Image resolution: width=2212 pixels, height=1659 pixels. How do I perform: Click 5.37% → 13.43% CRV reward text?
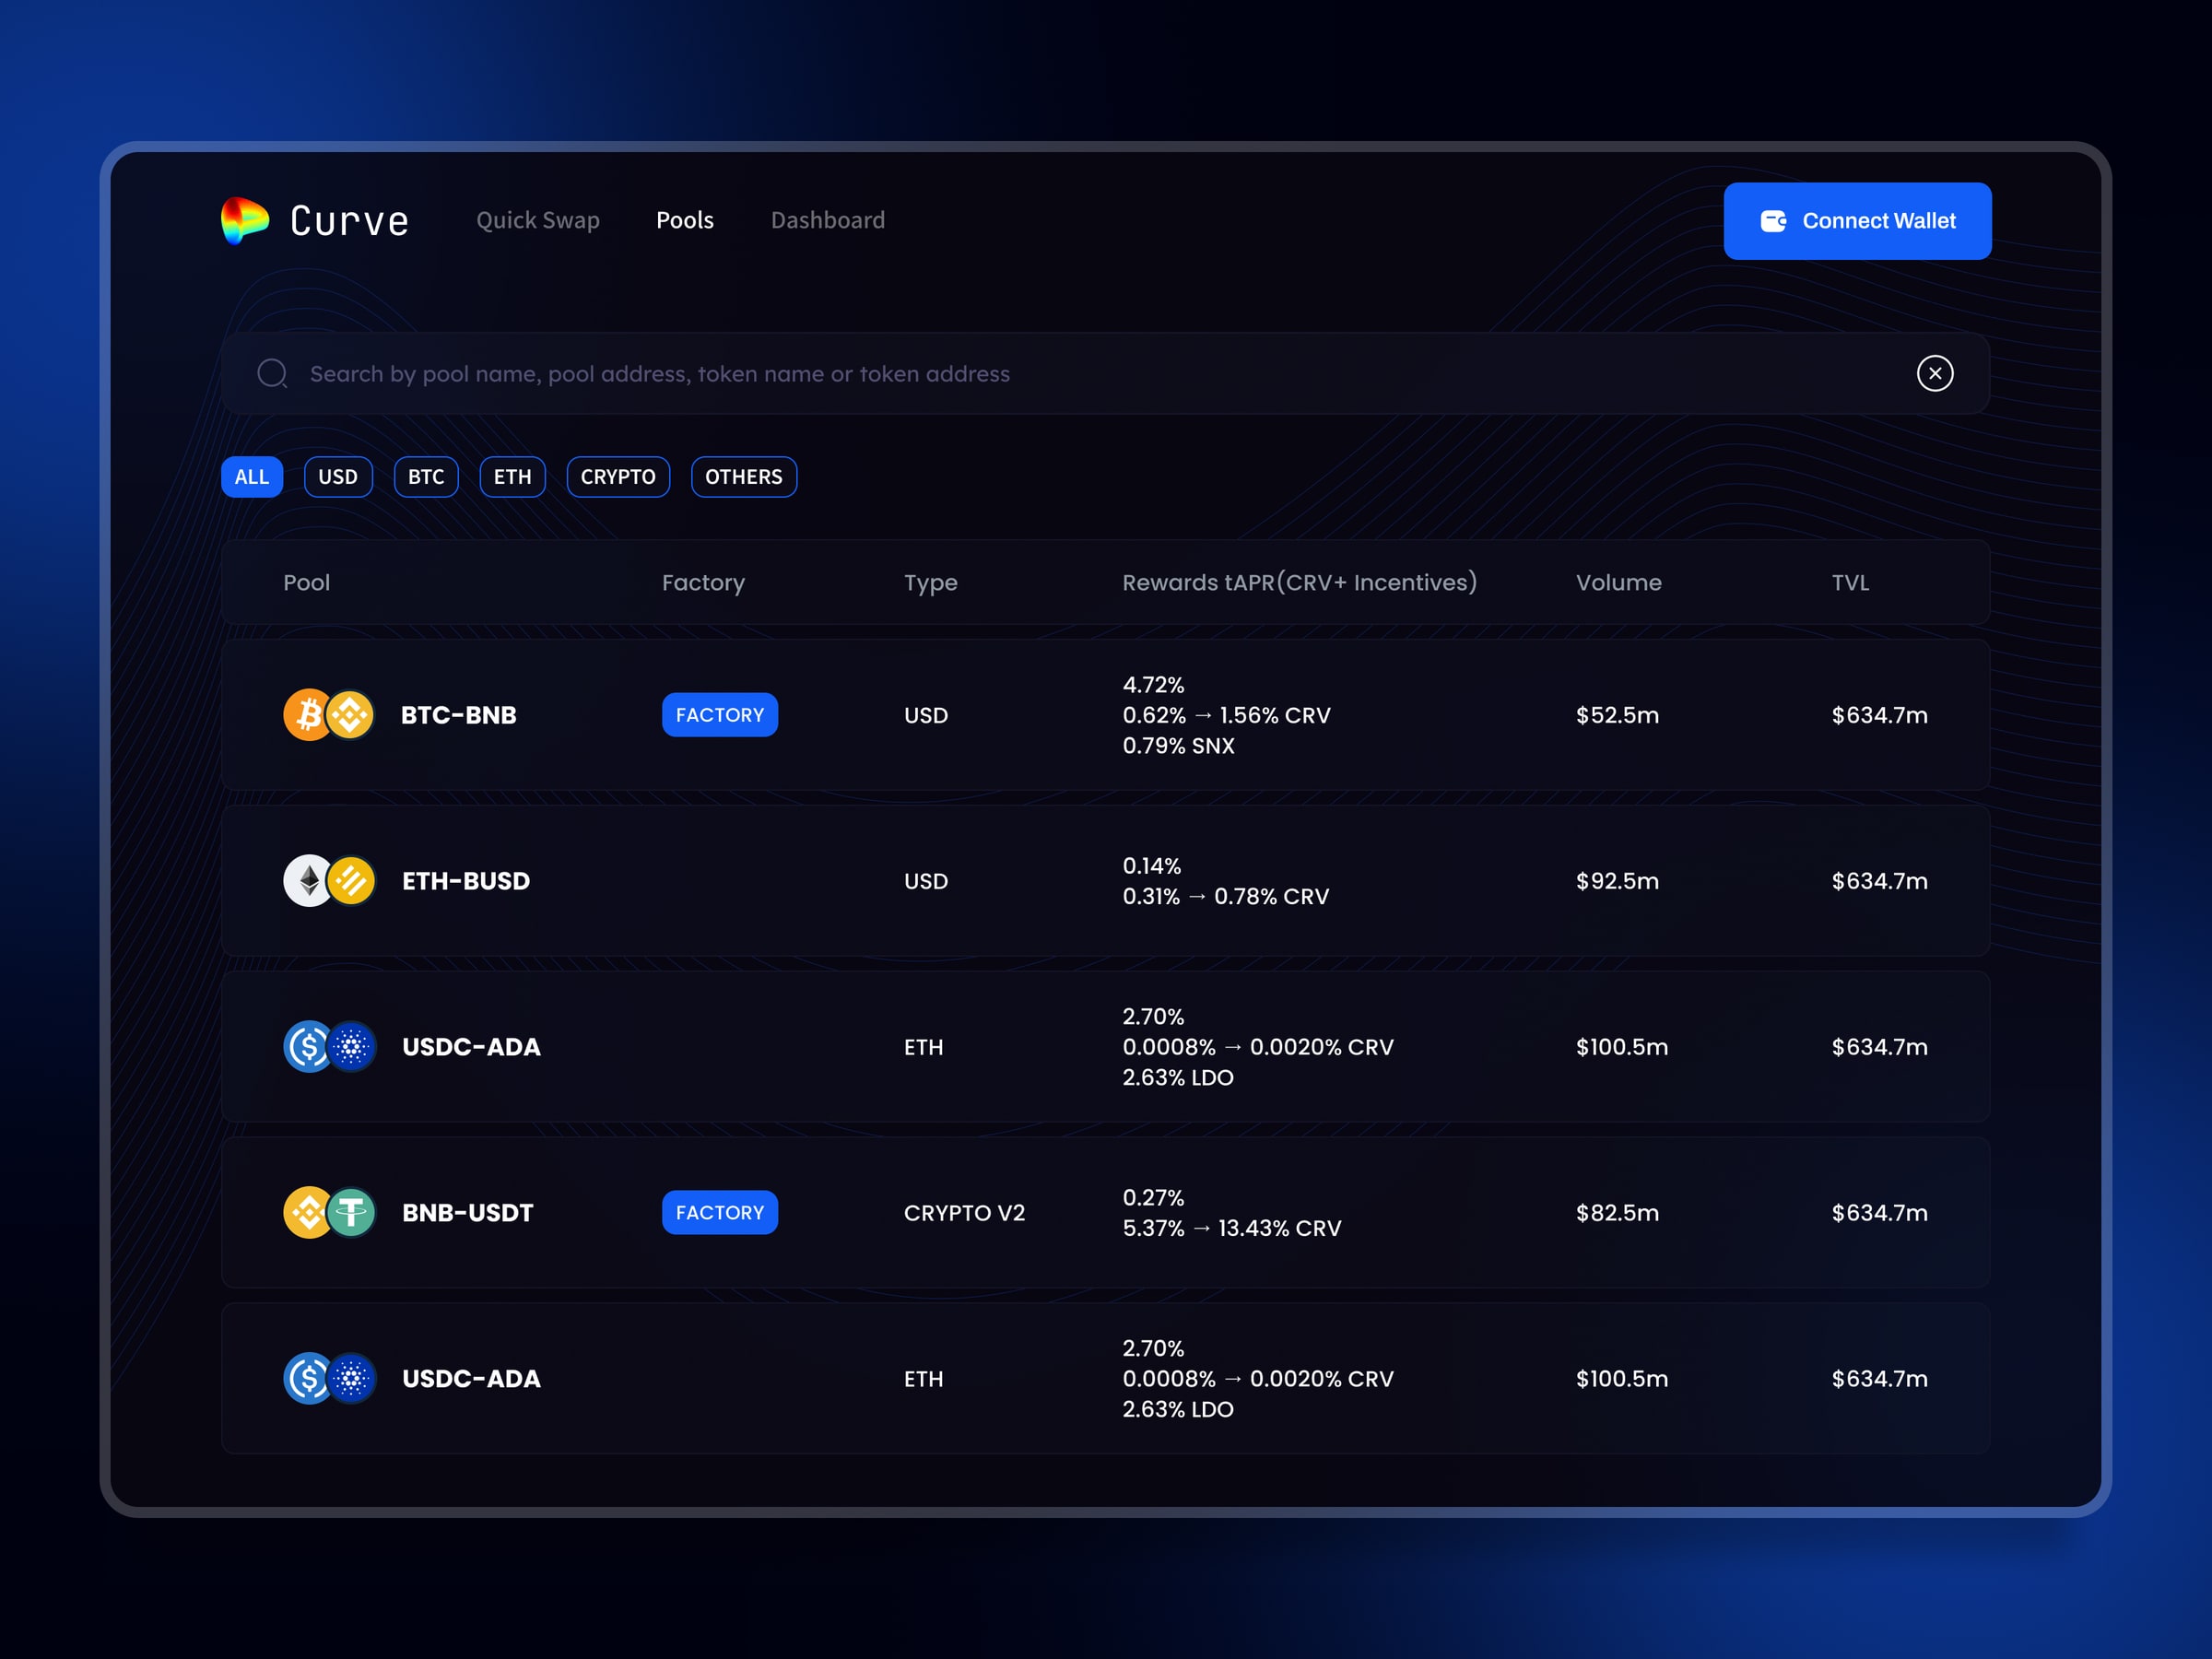tap(1232, 1228)
